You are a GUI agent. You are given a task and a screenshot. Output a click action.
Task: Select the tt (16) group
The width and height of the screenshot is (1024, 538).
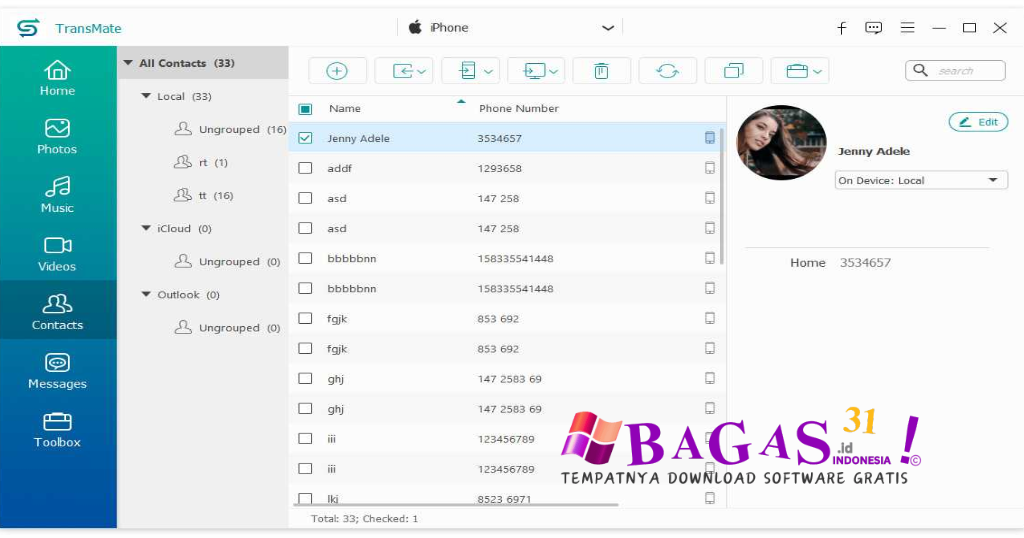(204, 195)
